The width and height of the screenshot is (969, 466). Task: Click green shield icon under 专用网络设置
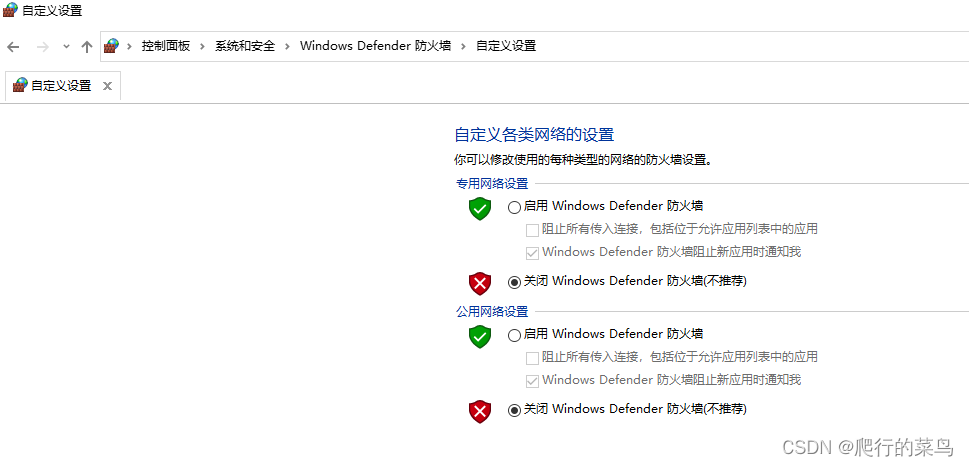pos(480,209)
